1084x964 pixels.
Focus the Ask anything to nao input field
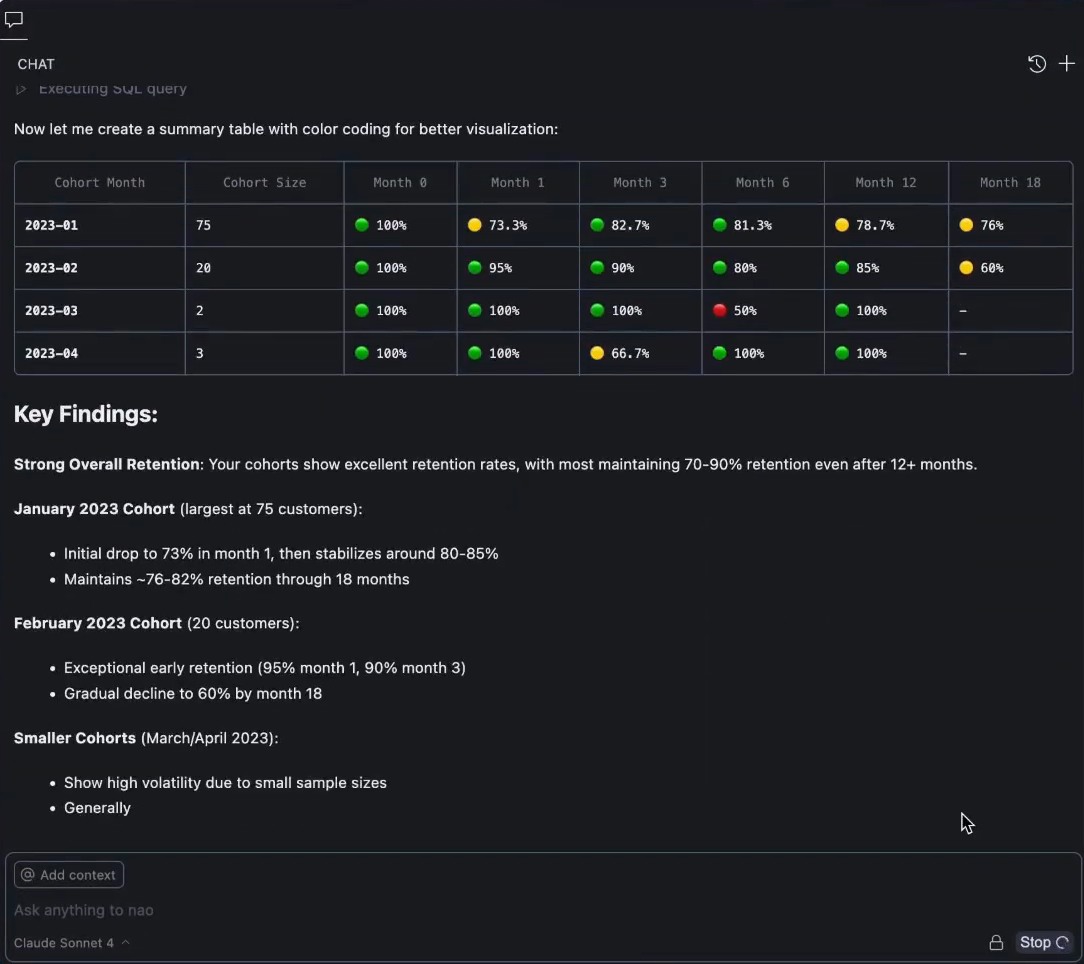pos(400,910)
